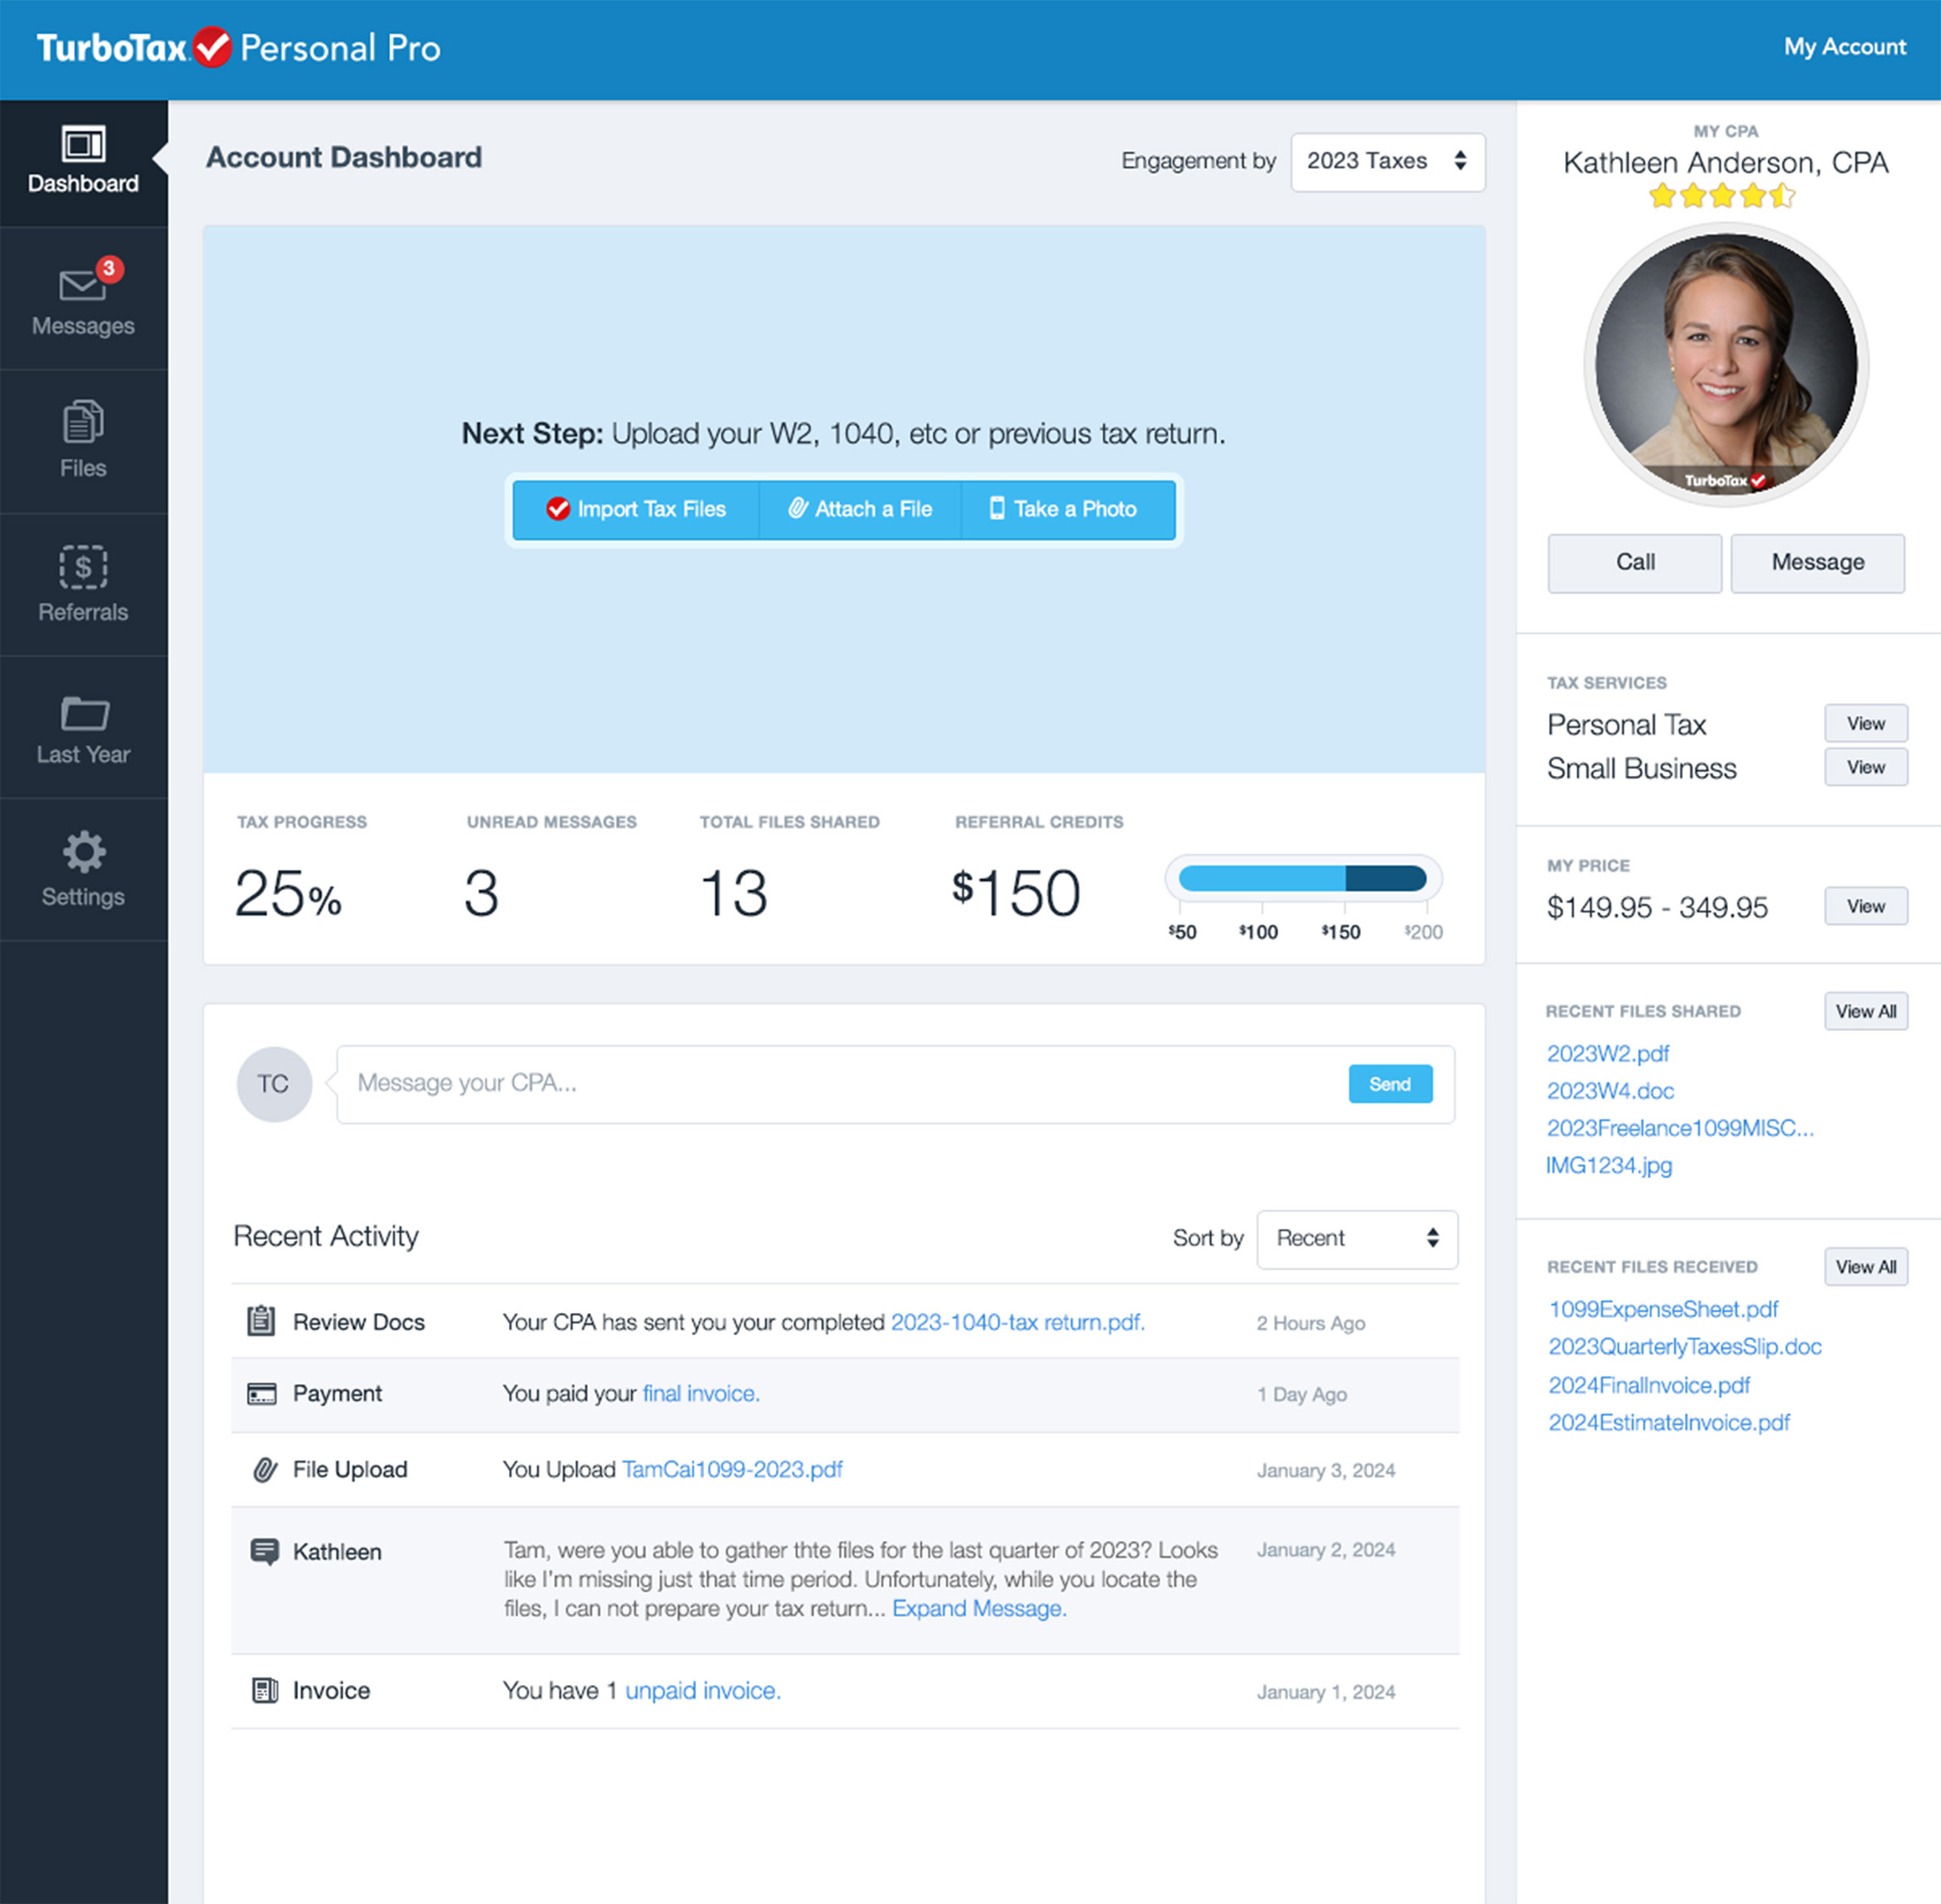The image size is (1941, 1904).
Task: Click Take a Photo button
Action: coord(1068,509)
